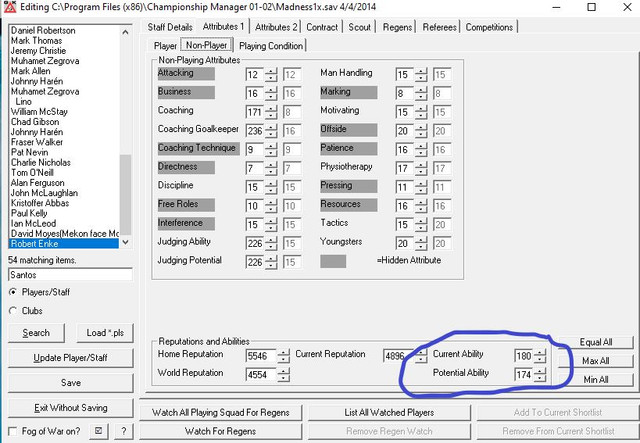Select the Clubs radio button

coord(13,311)
